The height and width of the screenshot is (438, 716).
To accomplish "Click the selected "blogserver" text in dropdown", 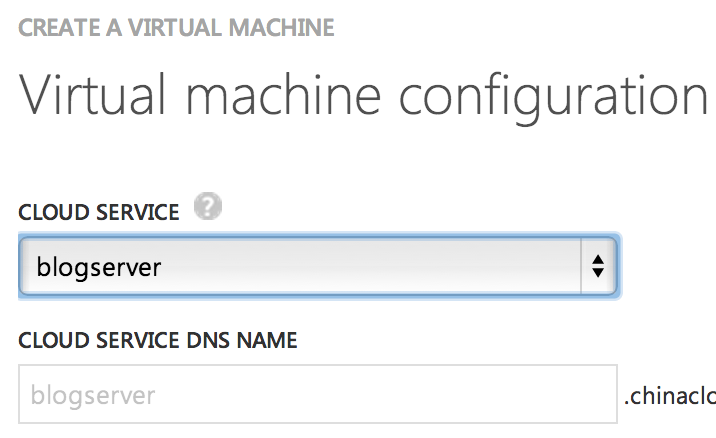I will click(98, 267).
